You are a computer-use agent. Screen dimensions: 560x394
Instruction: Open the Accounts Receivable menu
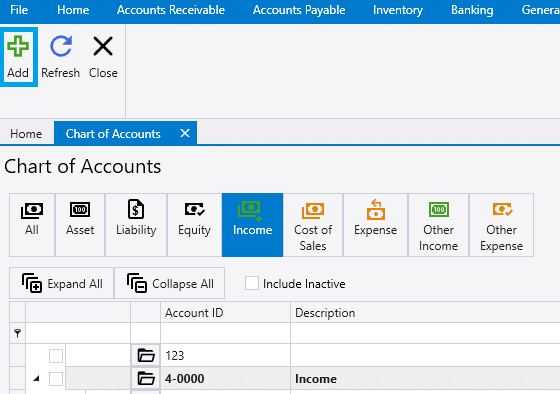pyautogui.click(x=171, y=10)
